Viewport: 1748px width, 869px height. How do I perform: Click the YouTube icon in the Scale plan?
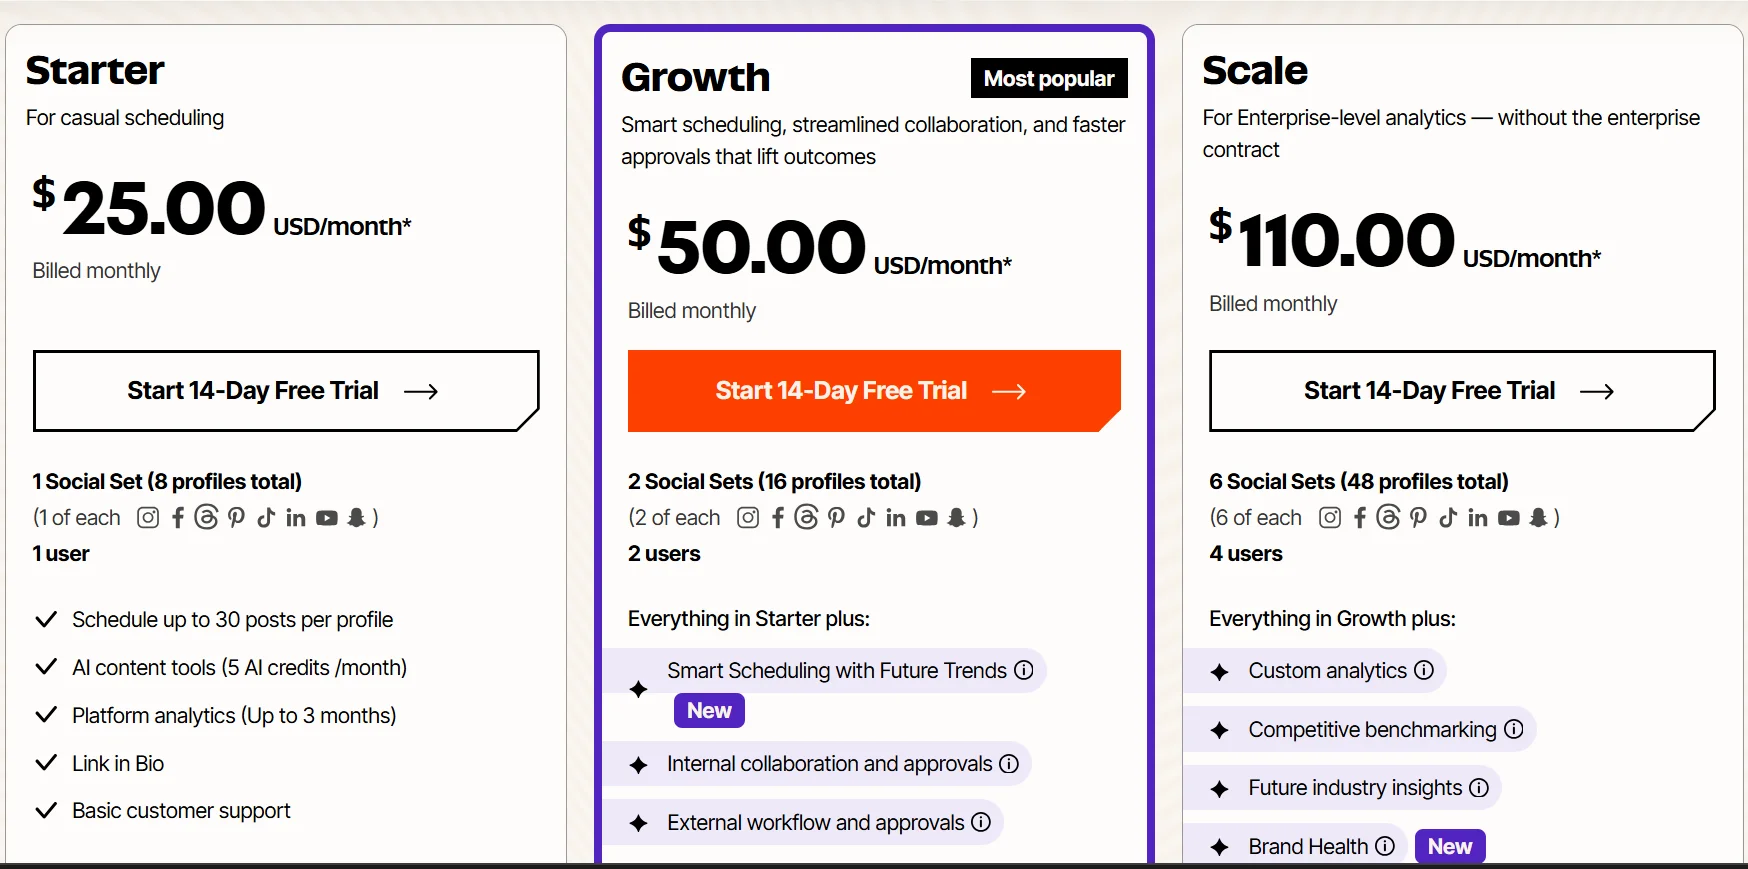(x=1509, y=517)
